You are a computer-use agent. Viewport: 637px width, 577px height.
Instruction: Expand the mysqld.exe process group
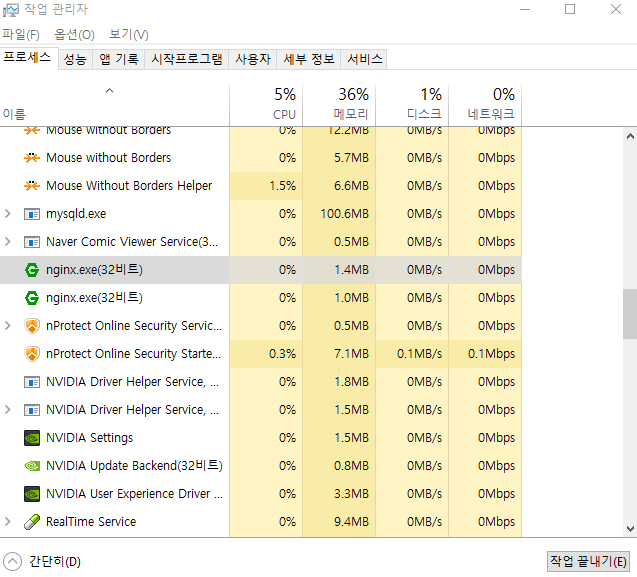point(7,214)
